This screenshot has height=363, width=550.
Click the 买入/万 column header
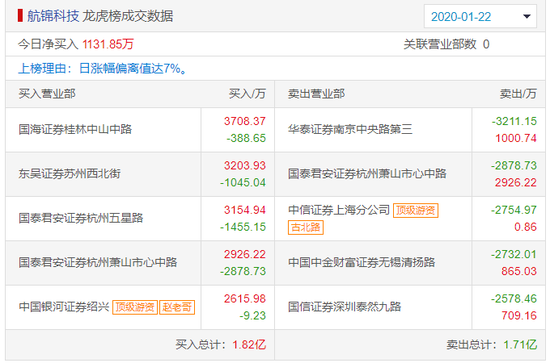[x=247, y=94]
